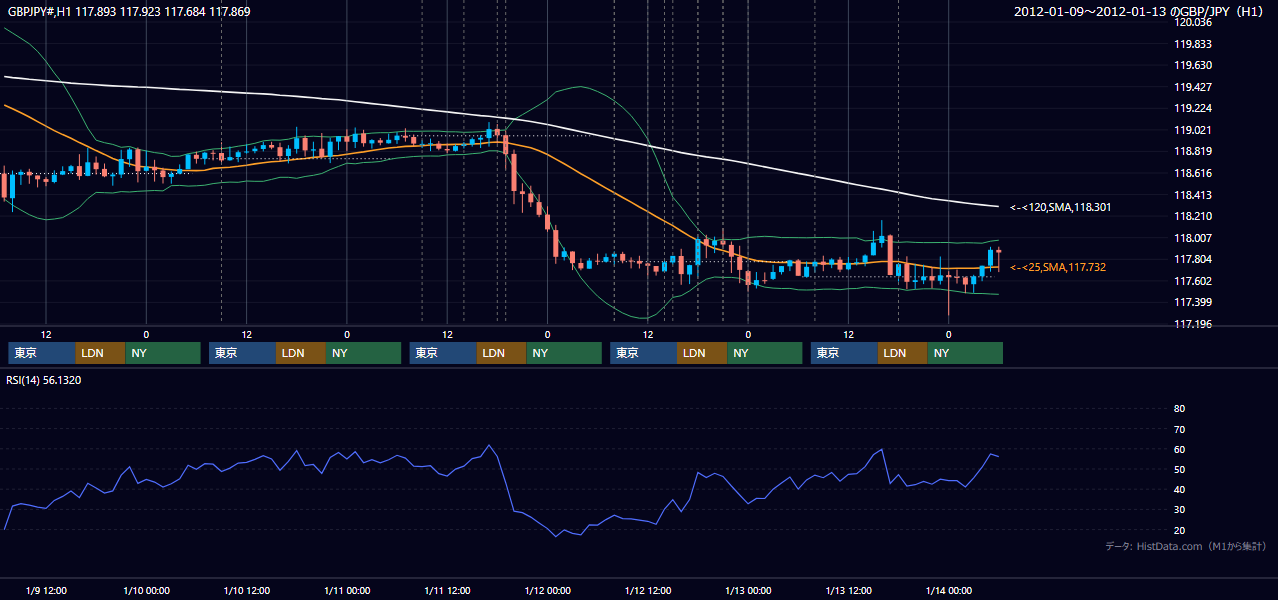Click price axis value 118.616
The height and width of the screenshot is (600, 1278).
1192,173
